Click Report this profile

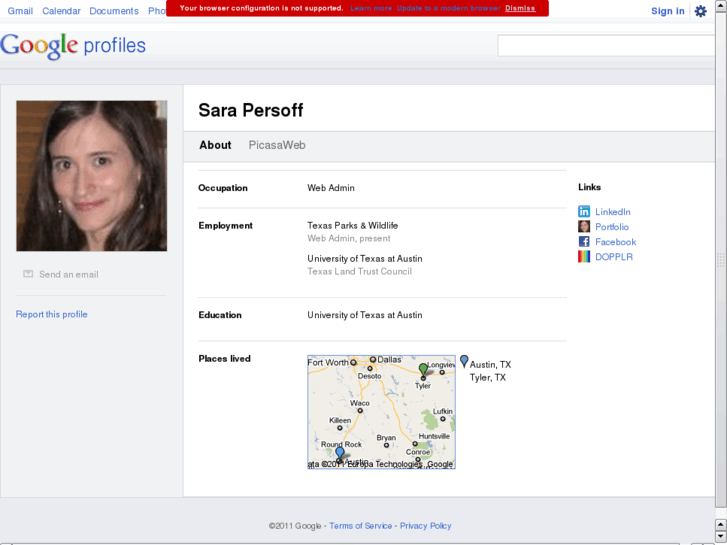pos(51,314)
